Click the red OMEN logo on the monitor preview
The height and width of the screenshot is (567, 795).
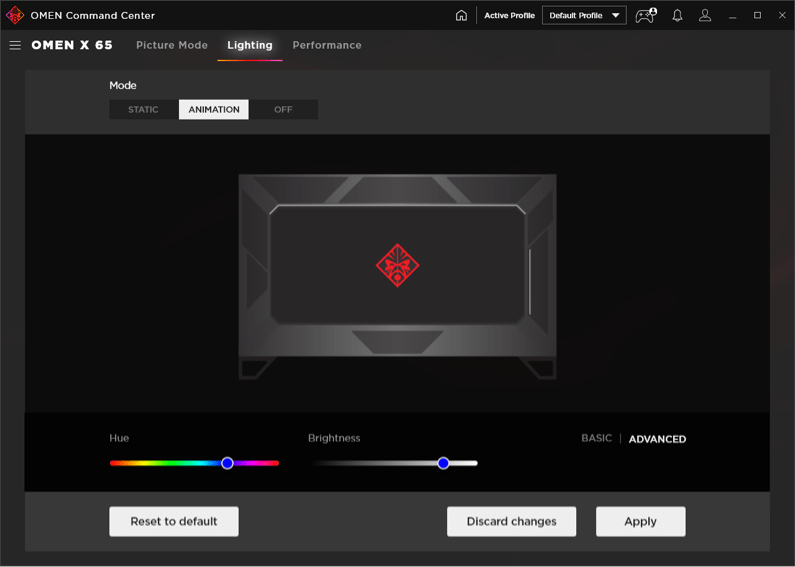397,265
